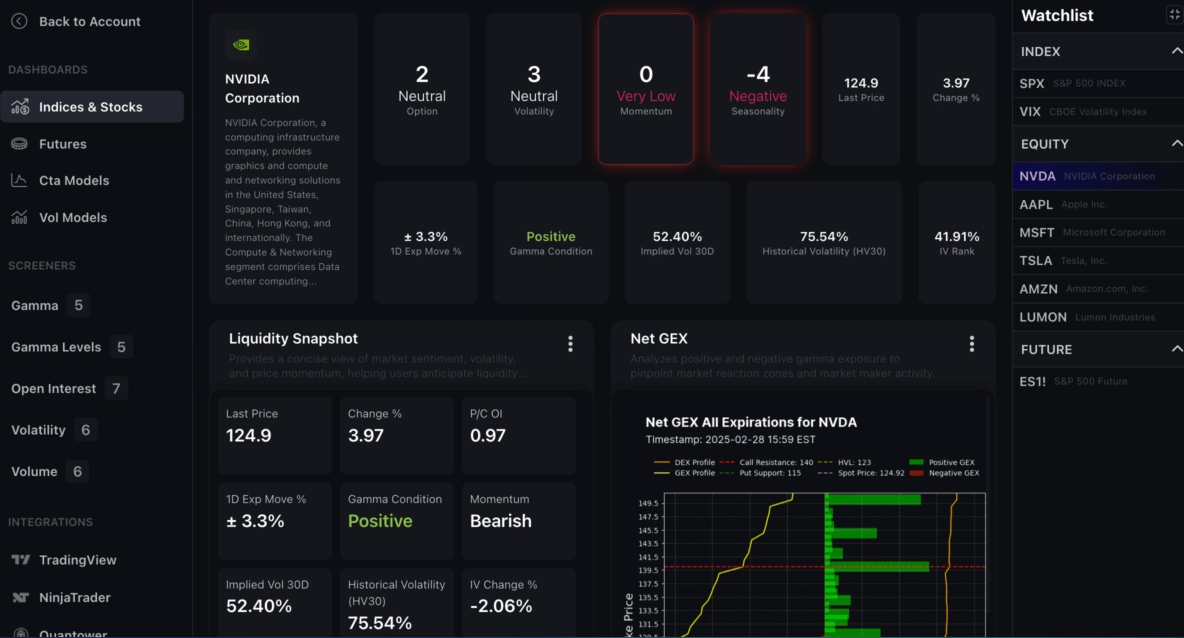Select MSFT in the watchlist
Viewport: 1184px width, 638px height.
click(x=1098, y=232)
